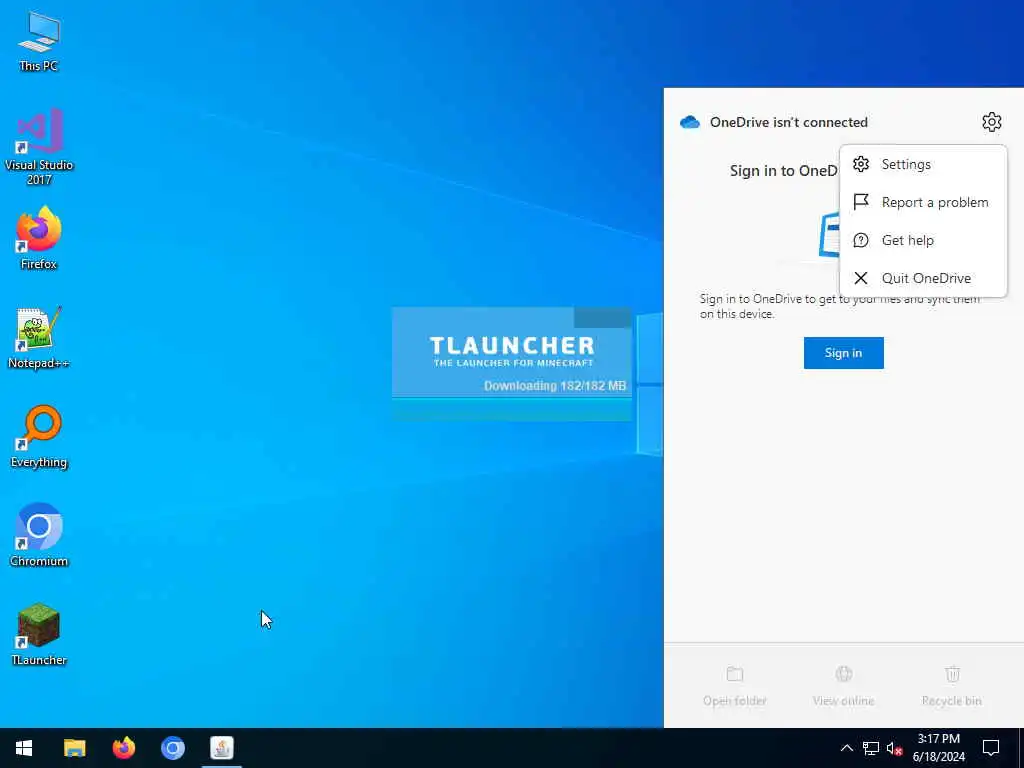Viewport: 1024px width, 768px height.
Task: Show hidden system tray icons
Action: [846, 748]
